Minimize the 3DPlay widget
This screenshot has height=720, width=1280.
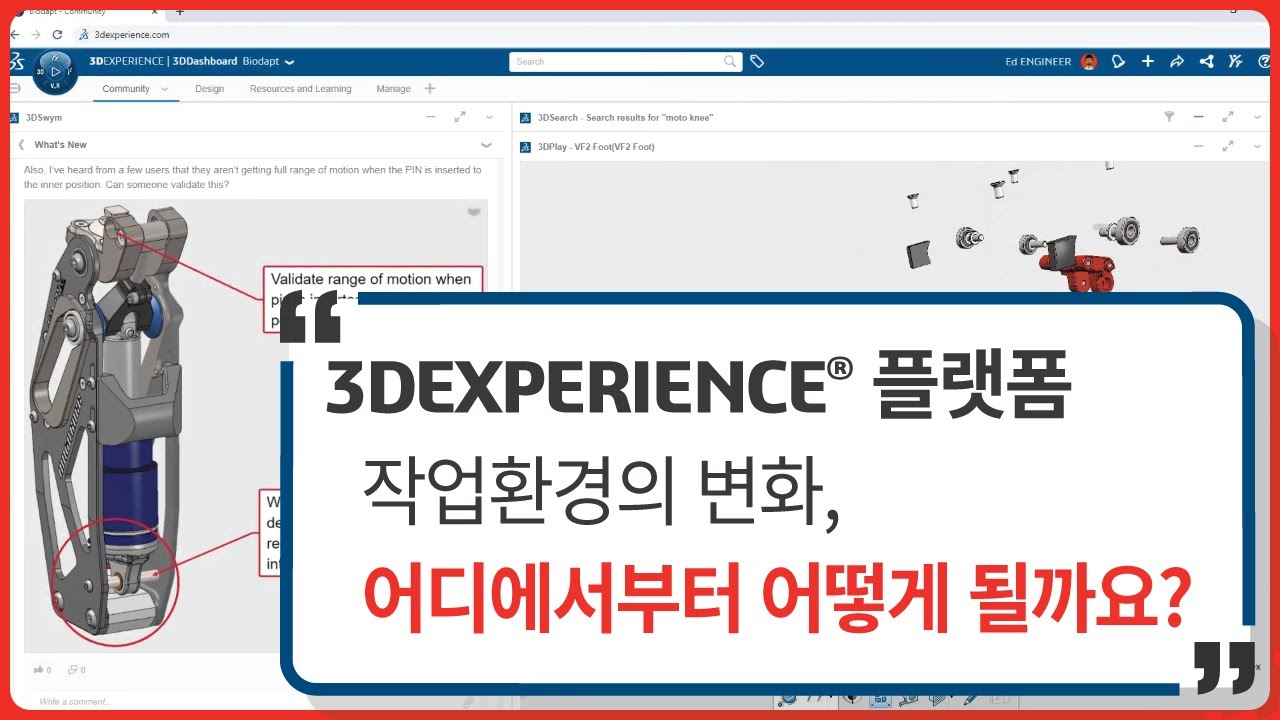click(1198, 146)
